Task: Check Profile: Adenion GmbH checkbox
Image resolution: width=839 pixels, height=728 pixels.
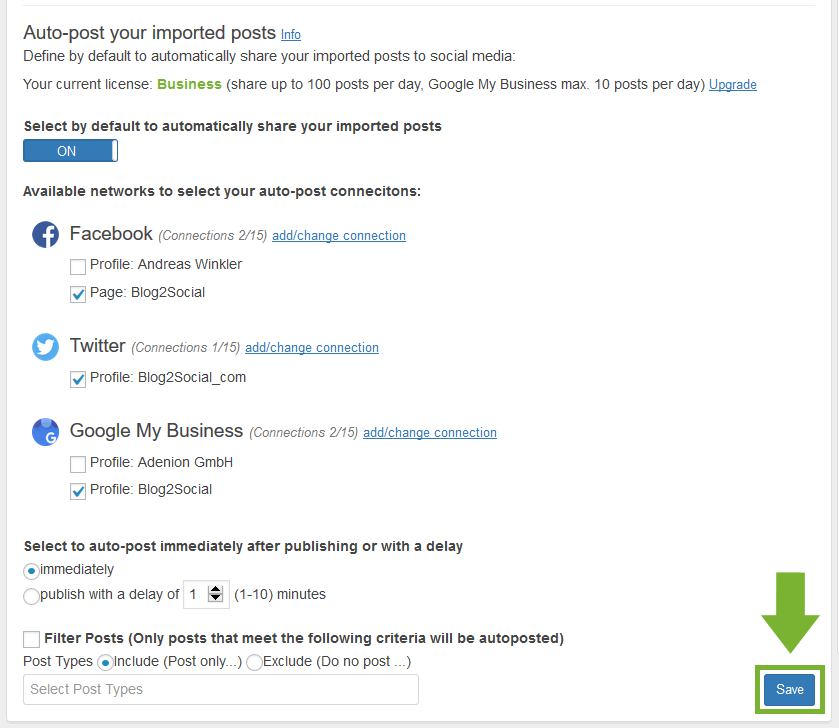Action: pos(78,464)
